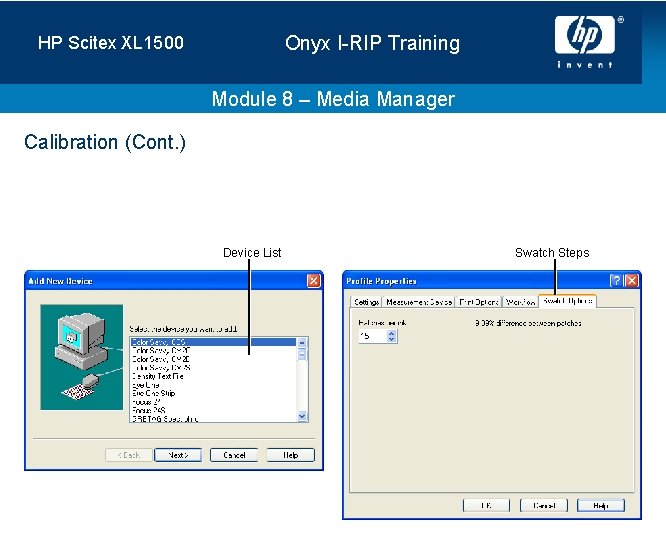
Task: Switch to the Settings tab
Action: 366,302
